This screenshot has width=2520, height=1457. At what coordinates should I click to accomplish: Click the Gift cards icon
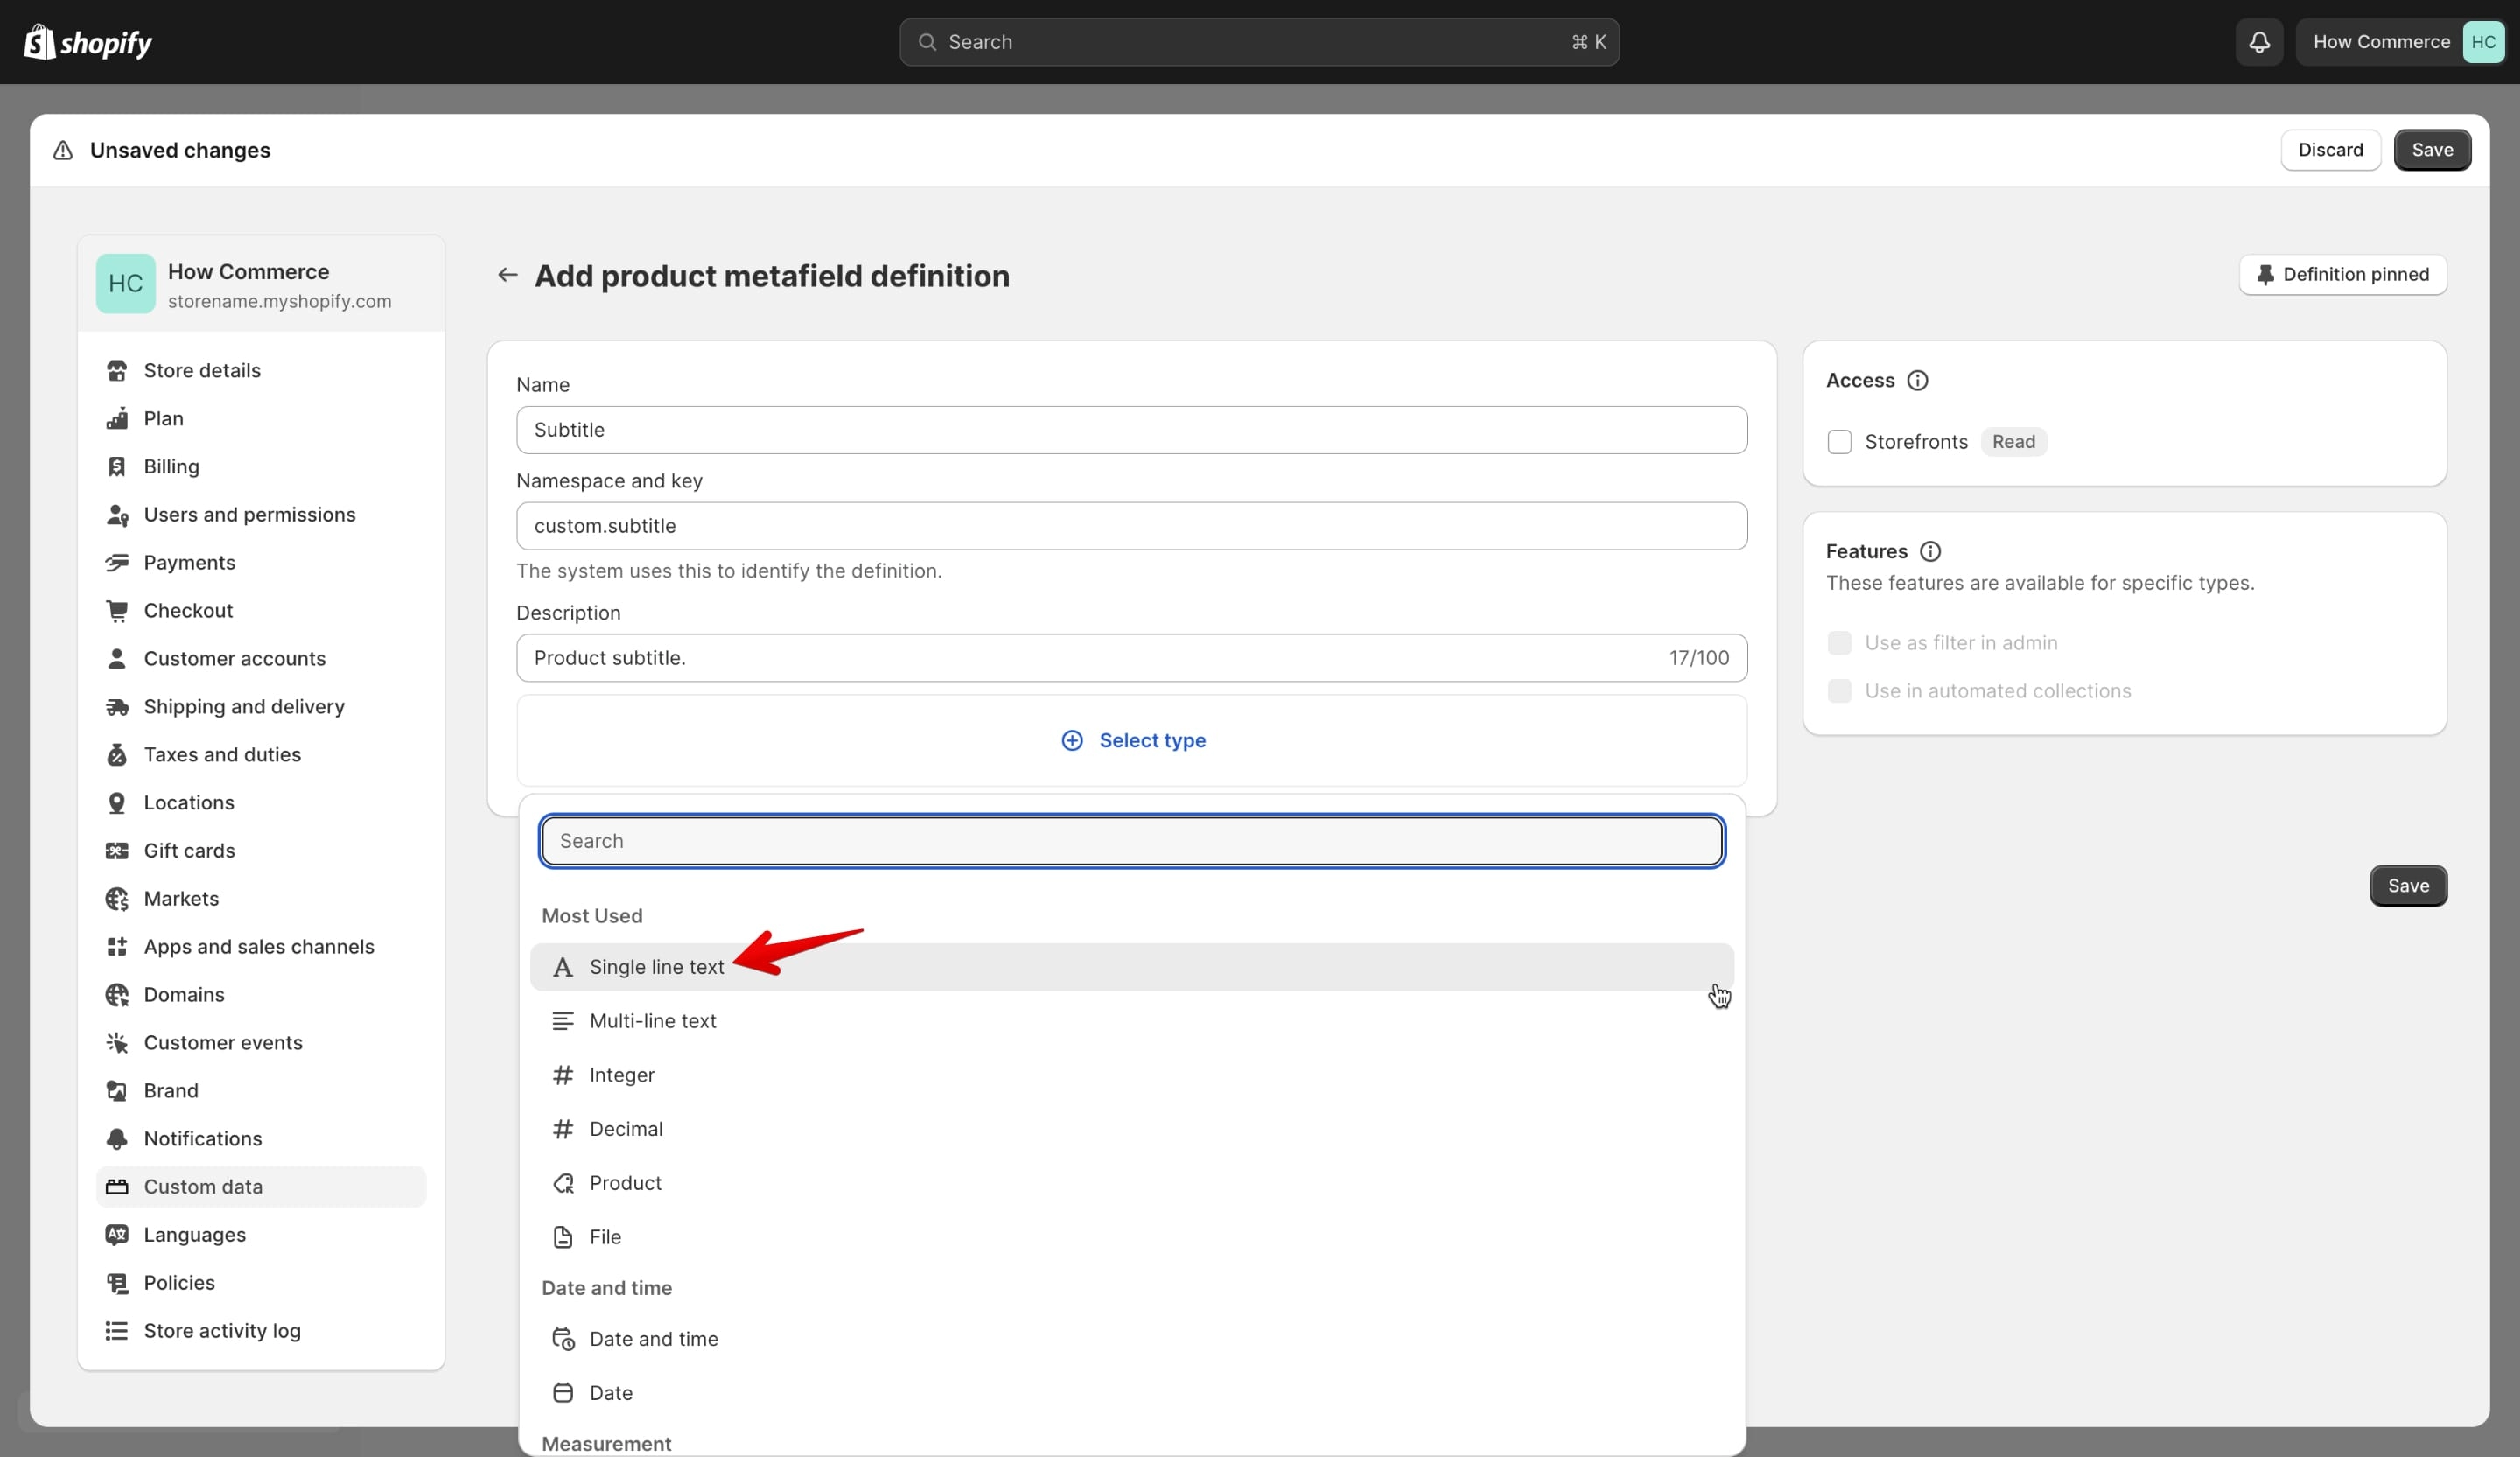117,850
